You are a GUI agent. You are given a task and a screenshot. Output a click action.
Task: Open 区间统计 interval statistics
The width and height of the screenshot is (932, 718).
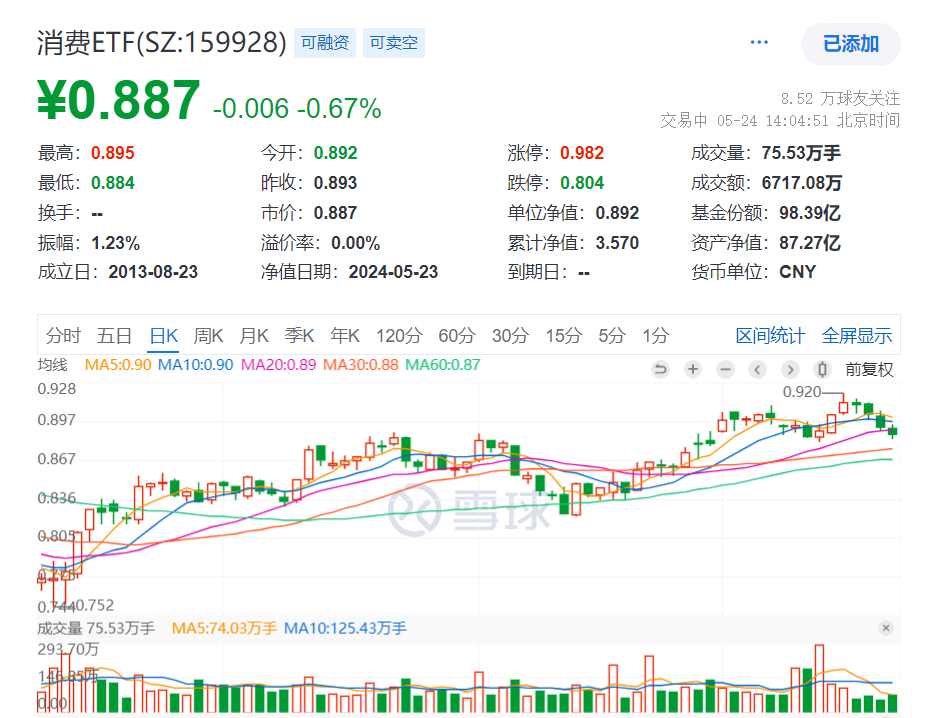770,336
